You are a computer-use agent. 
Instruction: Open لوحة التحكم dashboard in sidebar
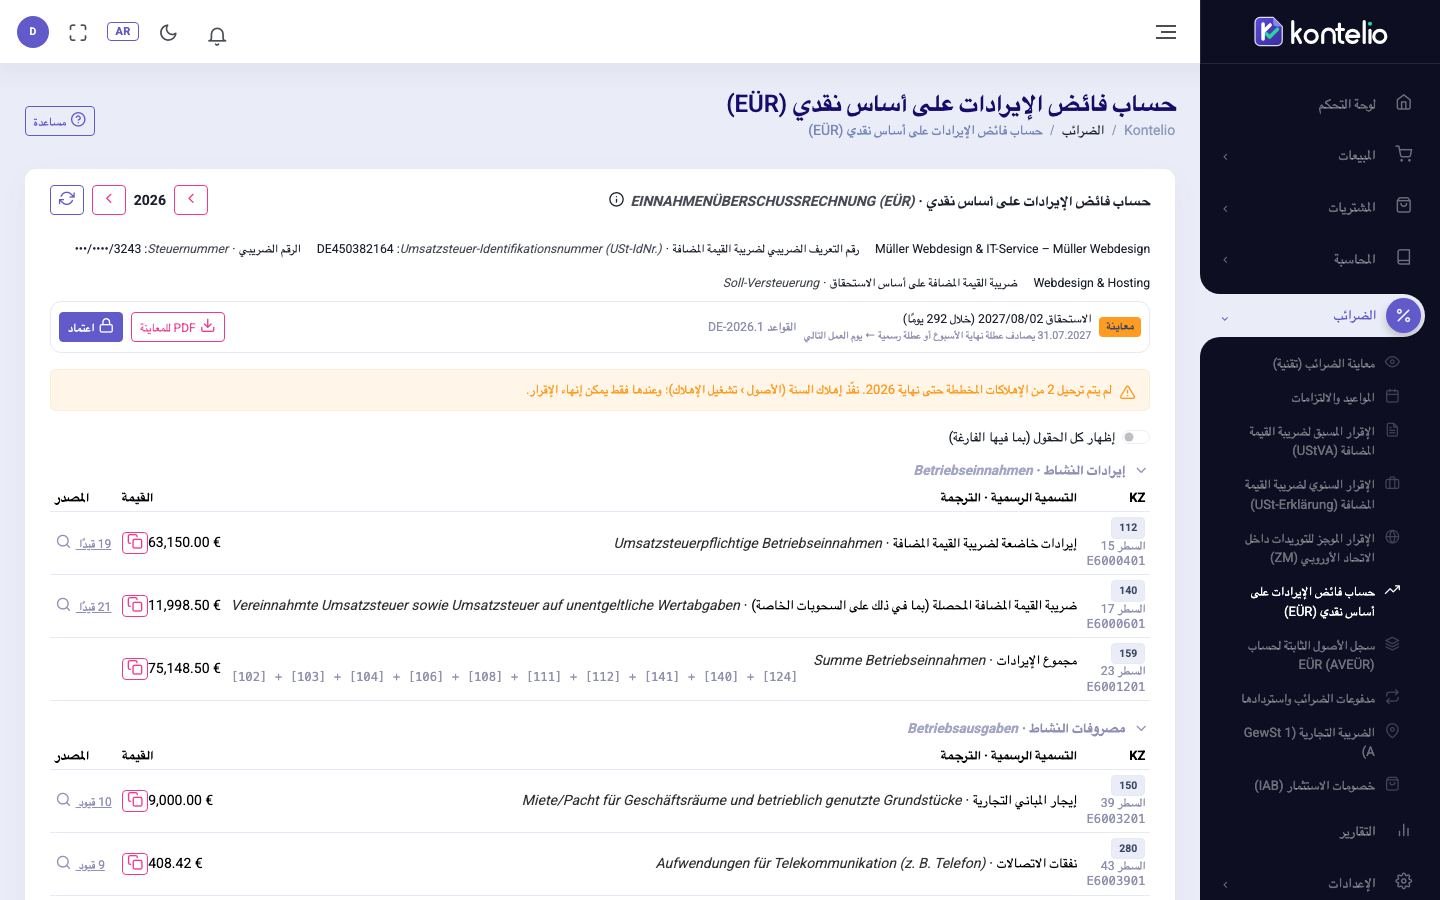click(x=1320, y=103)
